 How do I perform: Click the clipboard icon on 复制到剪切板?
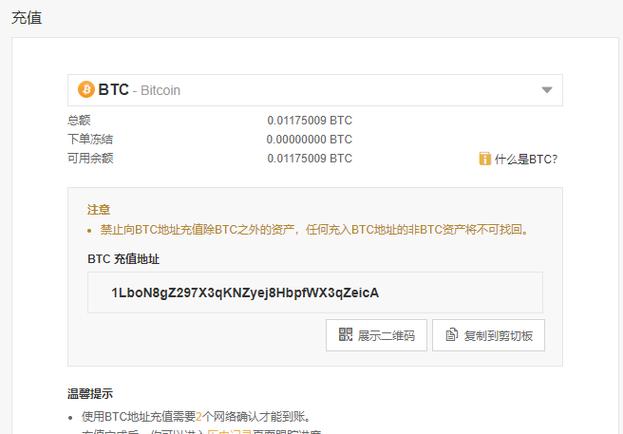[x=452, y=335]
